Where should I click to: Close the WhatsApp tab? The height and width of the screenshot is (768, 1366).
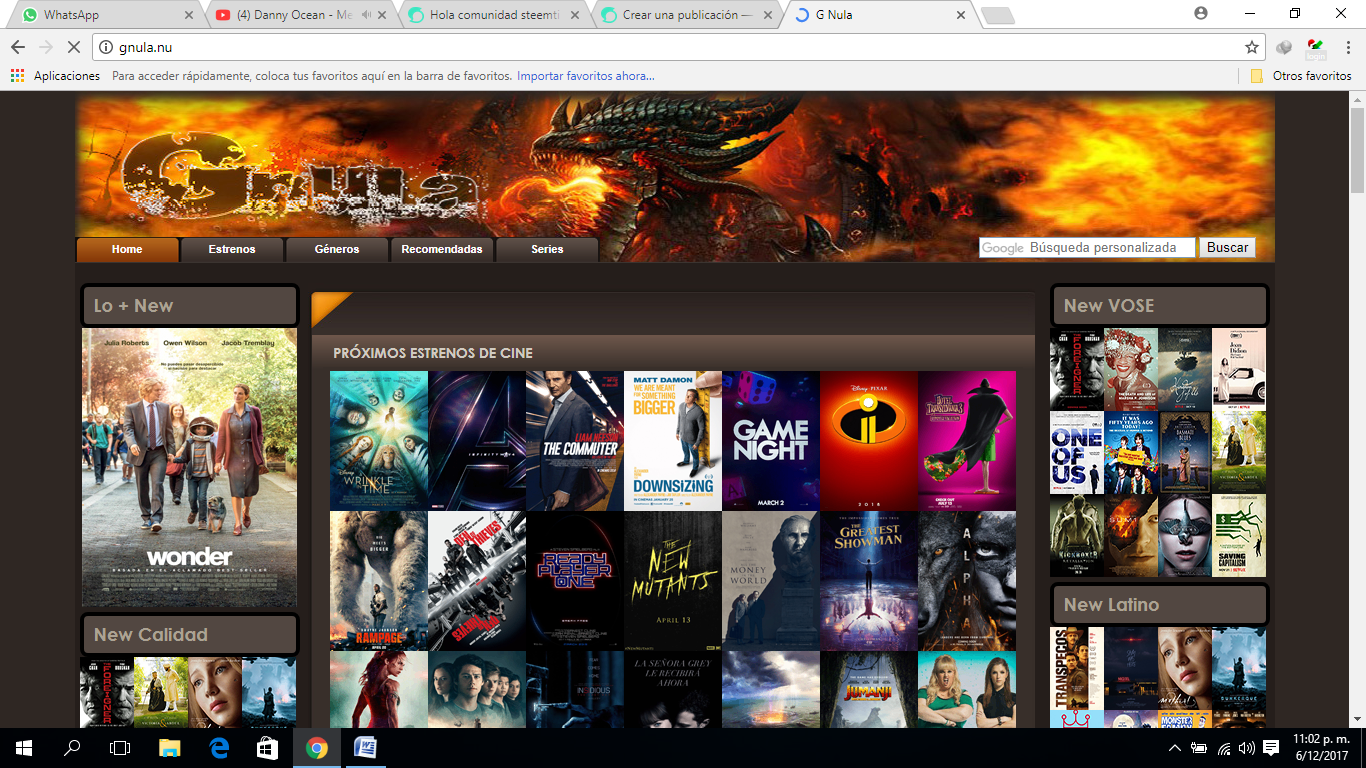[189, 15]
